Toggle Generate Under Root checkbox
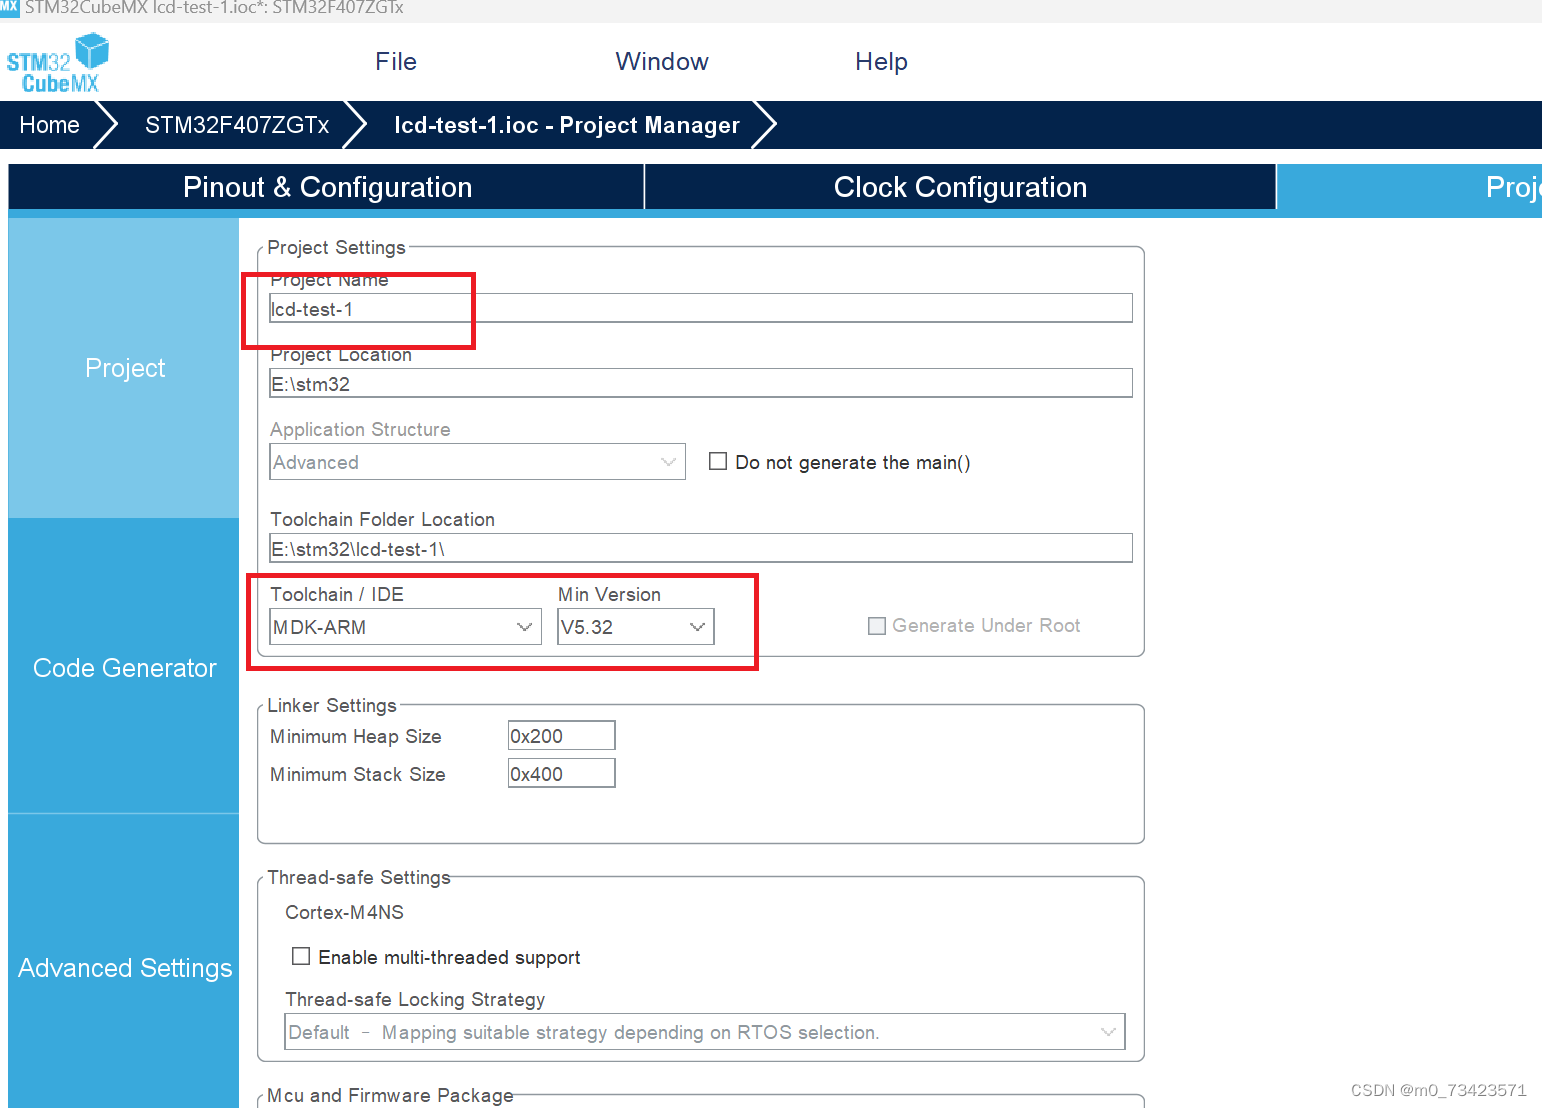 (877, 626)
